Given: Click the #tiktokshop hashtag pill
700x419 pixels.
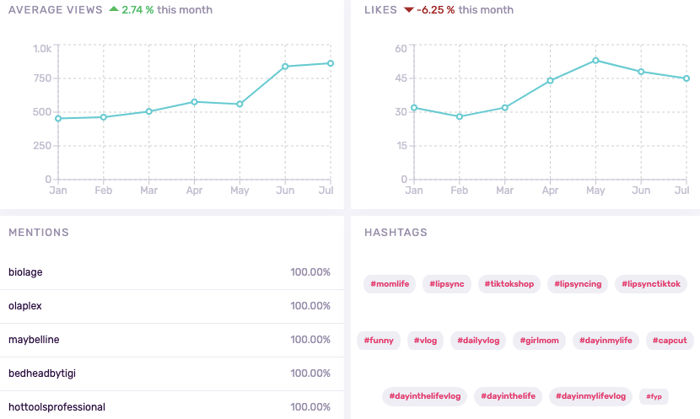Looking at the screenshot, I should click(510, 284).
